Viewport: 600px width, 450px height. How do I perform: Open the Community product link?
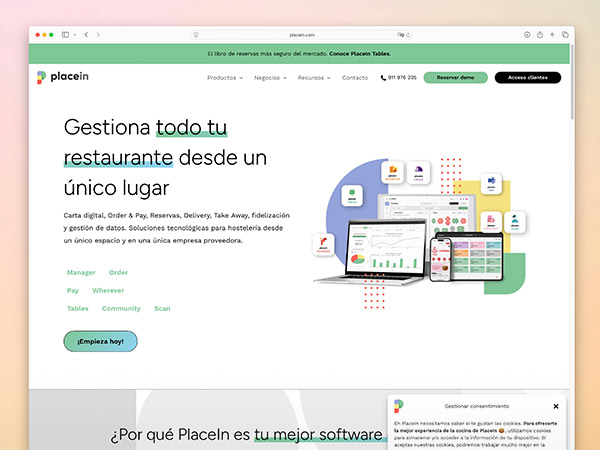[121, 308]
